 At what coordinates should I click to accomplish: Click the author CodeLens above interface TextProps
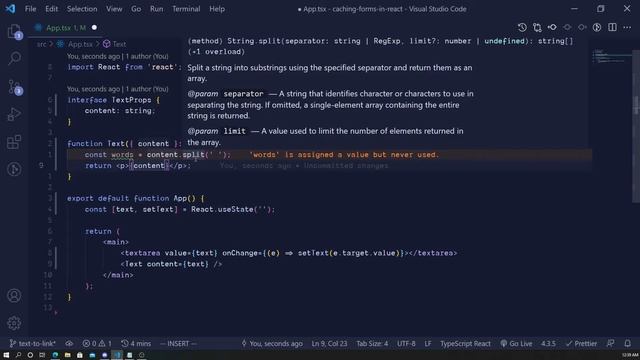tap(118, 89)
